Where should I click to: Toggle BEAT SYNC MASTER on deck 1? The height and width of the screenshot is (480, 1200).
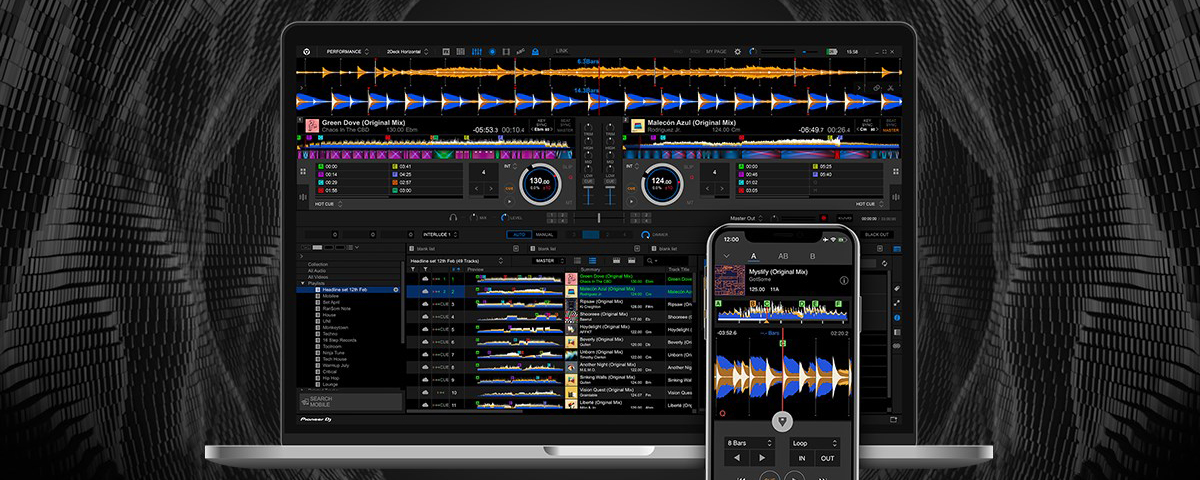click(x=566, y=125)
